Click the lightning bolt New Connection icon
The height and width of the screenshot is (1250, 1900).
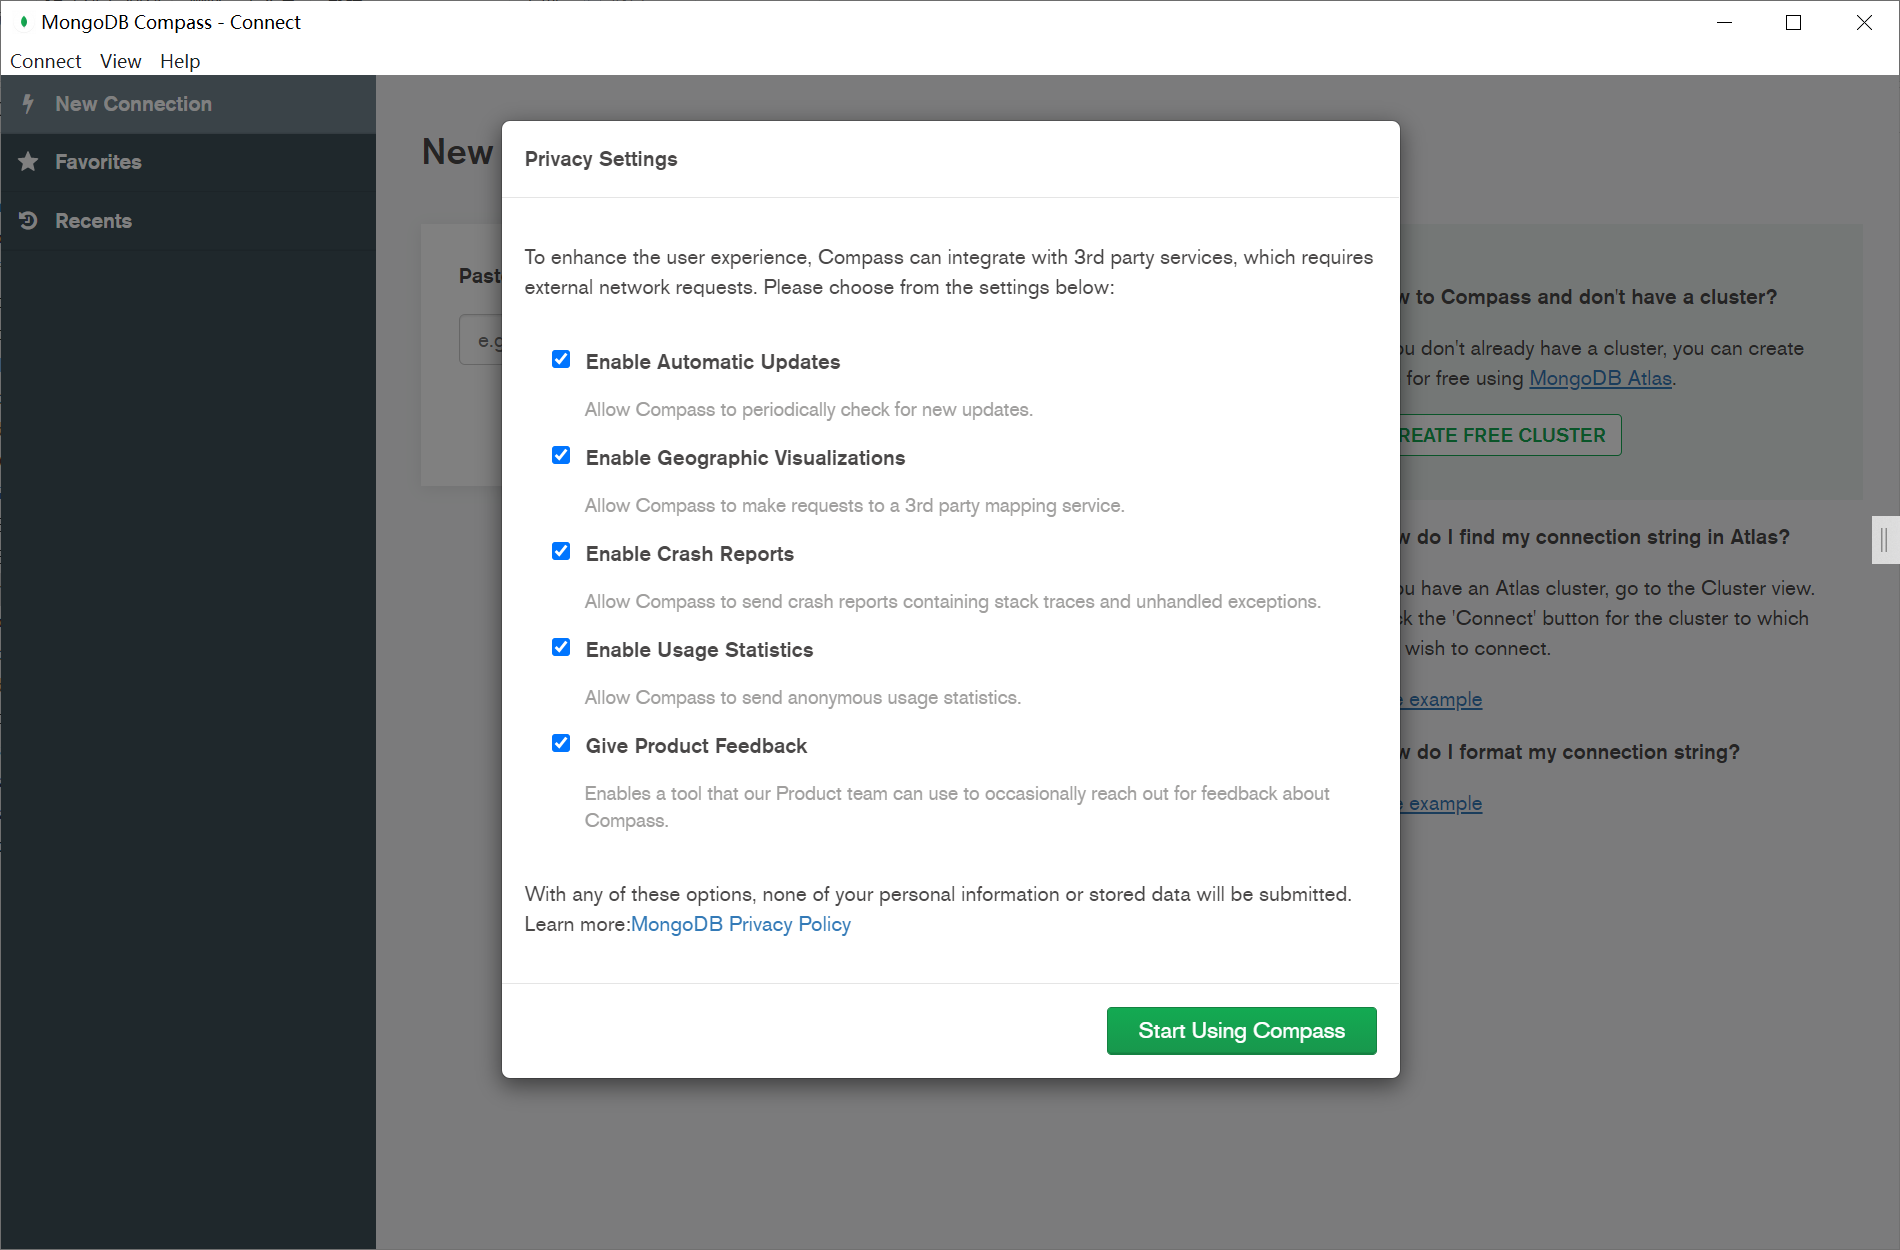point(28,103)
